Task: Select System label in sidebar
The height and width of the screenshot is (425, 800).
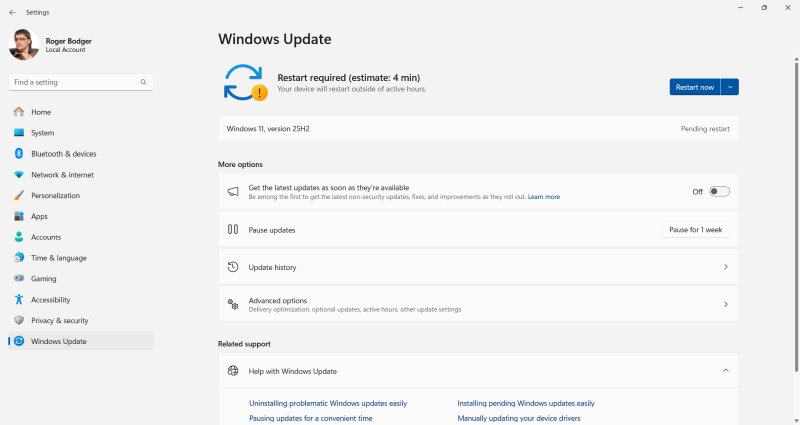Action: [x=42, y=133]
